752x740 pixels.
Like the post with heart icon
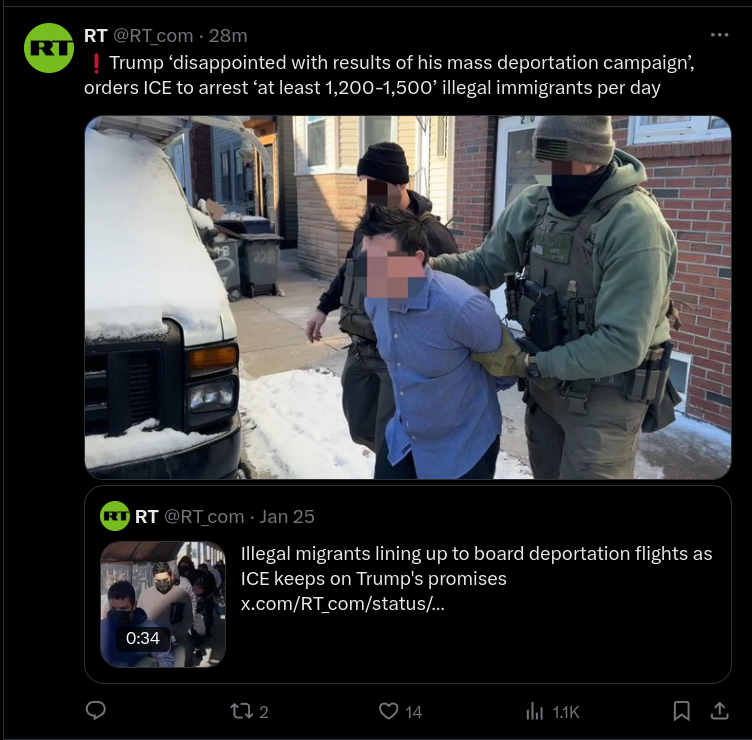[x=388, y=711]
